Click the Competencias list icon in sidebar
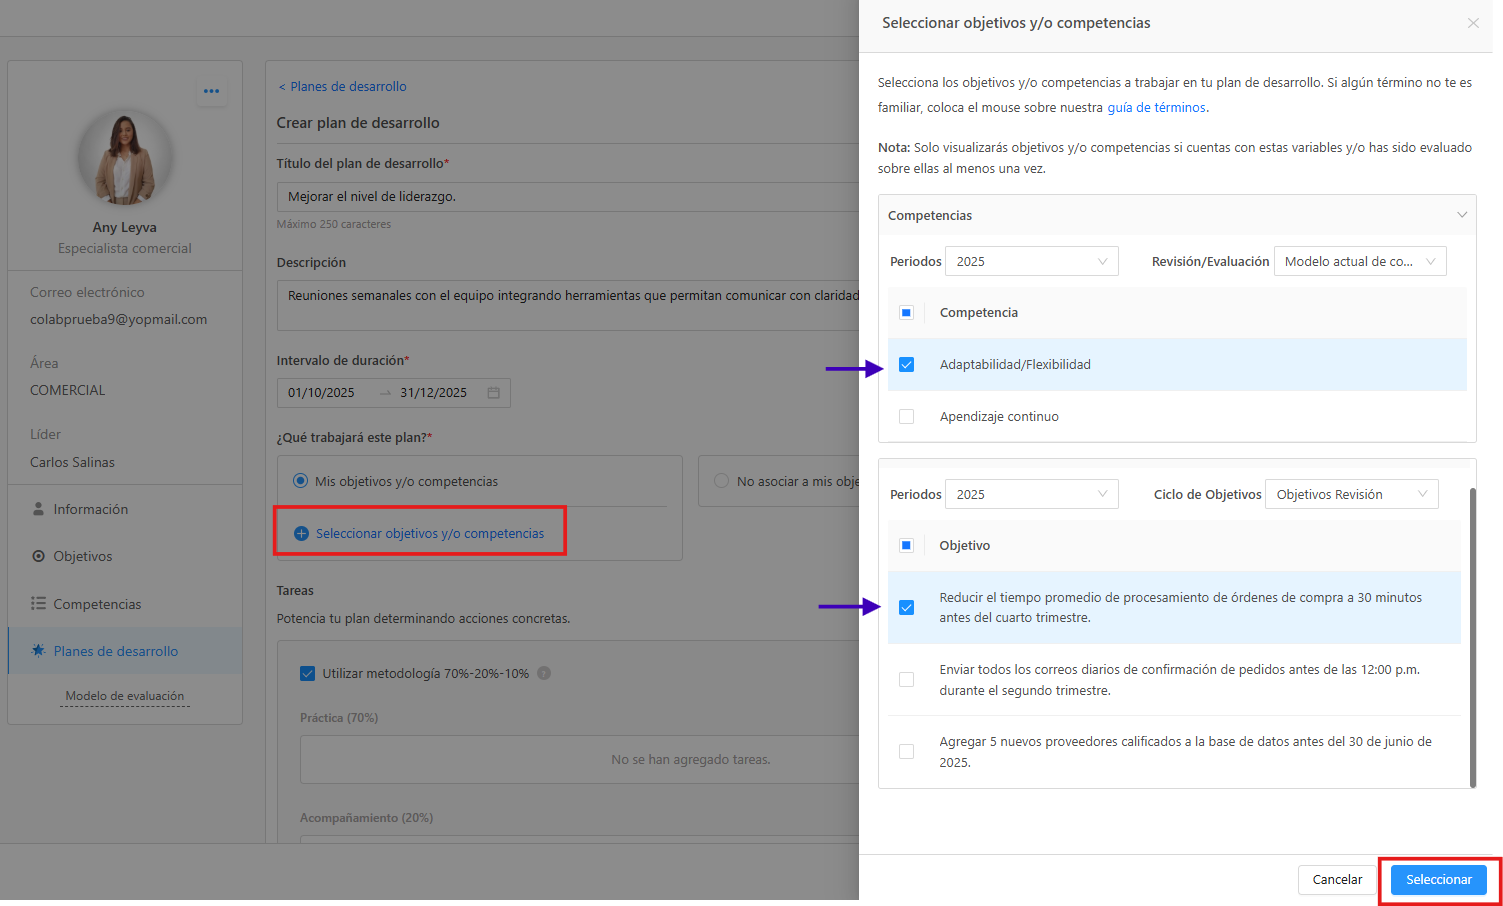 pyautogui.click(x=38, y=604)
